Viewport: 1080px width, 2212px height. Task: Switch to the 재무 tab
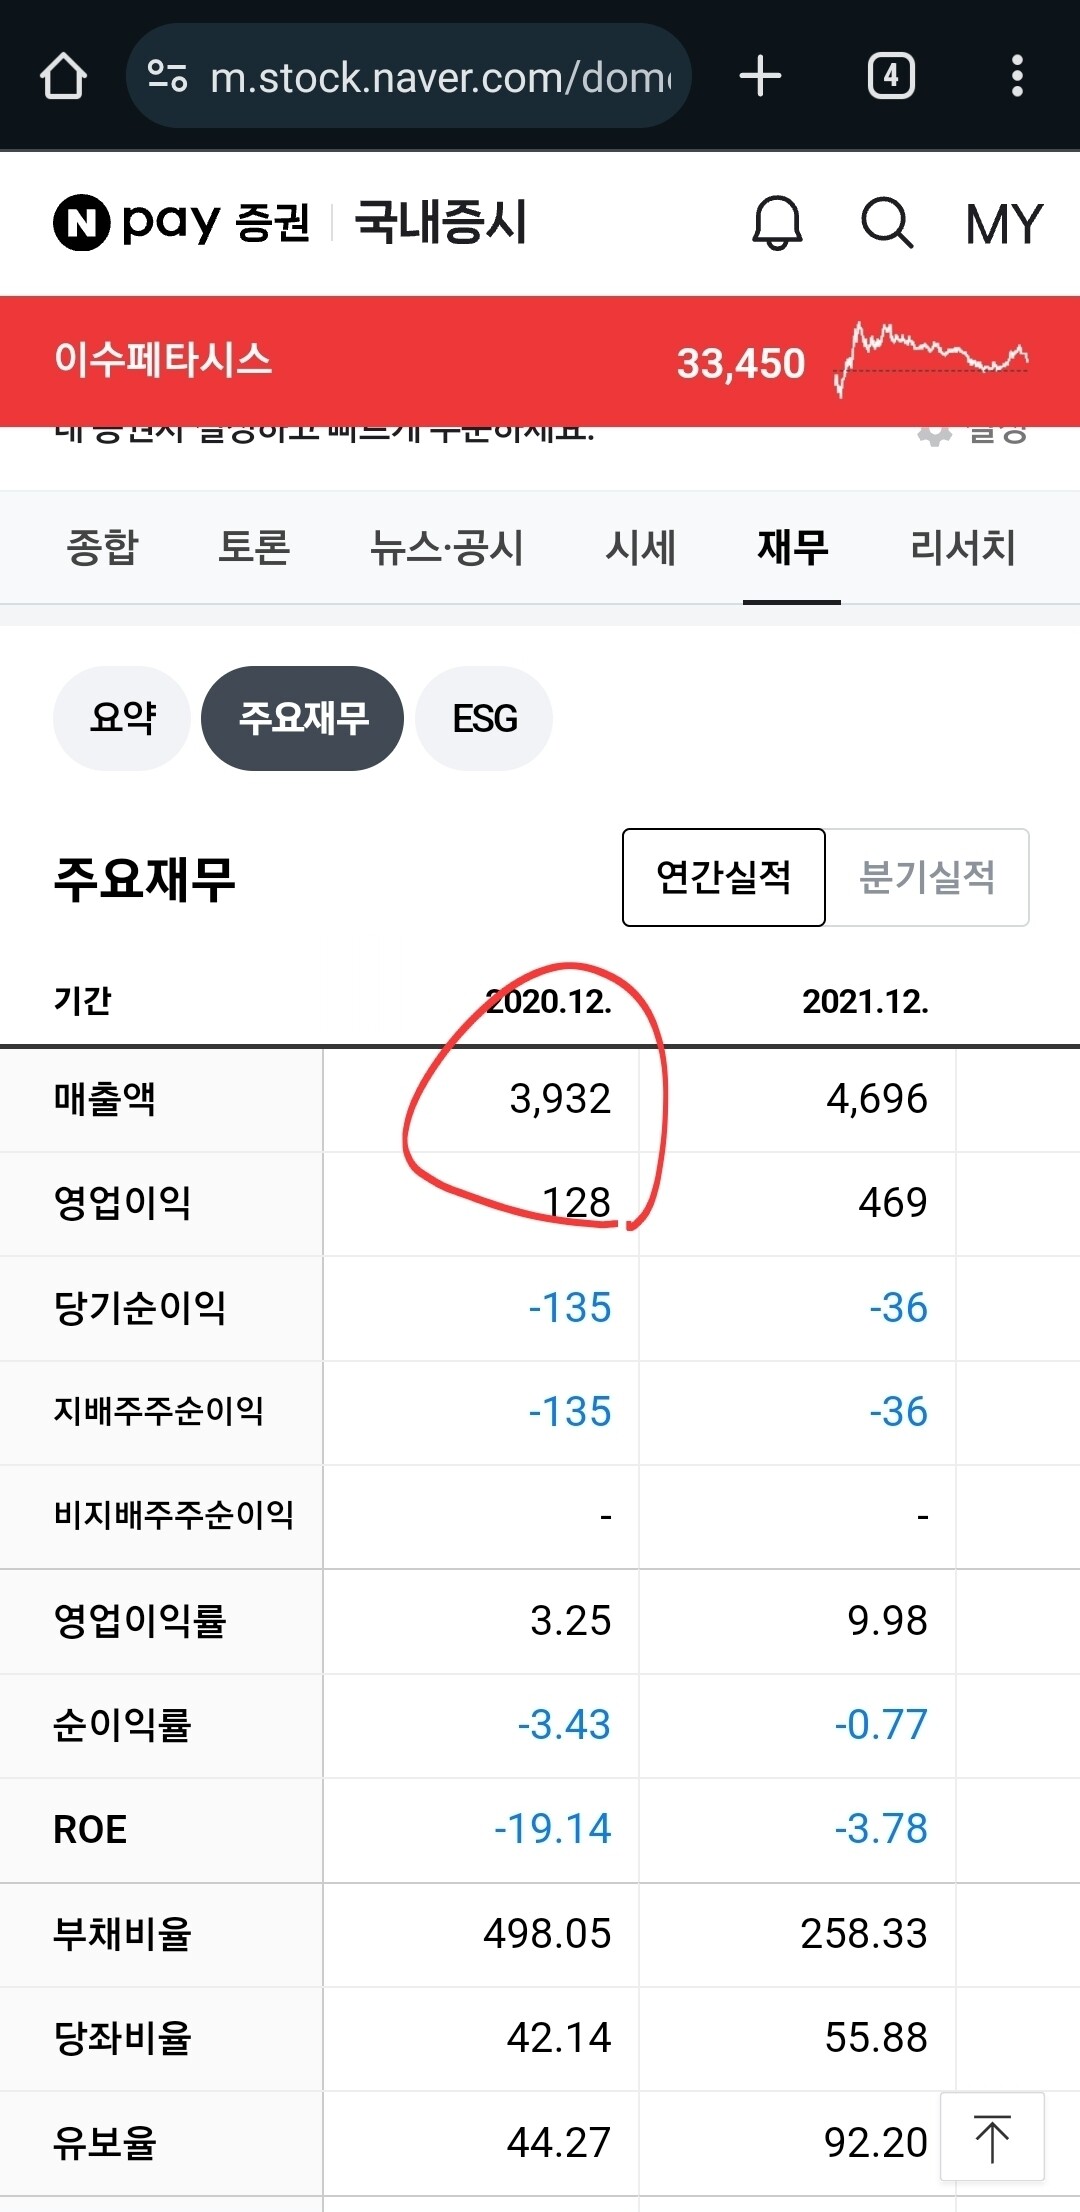point(790,548)
